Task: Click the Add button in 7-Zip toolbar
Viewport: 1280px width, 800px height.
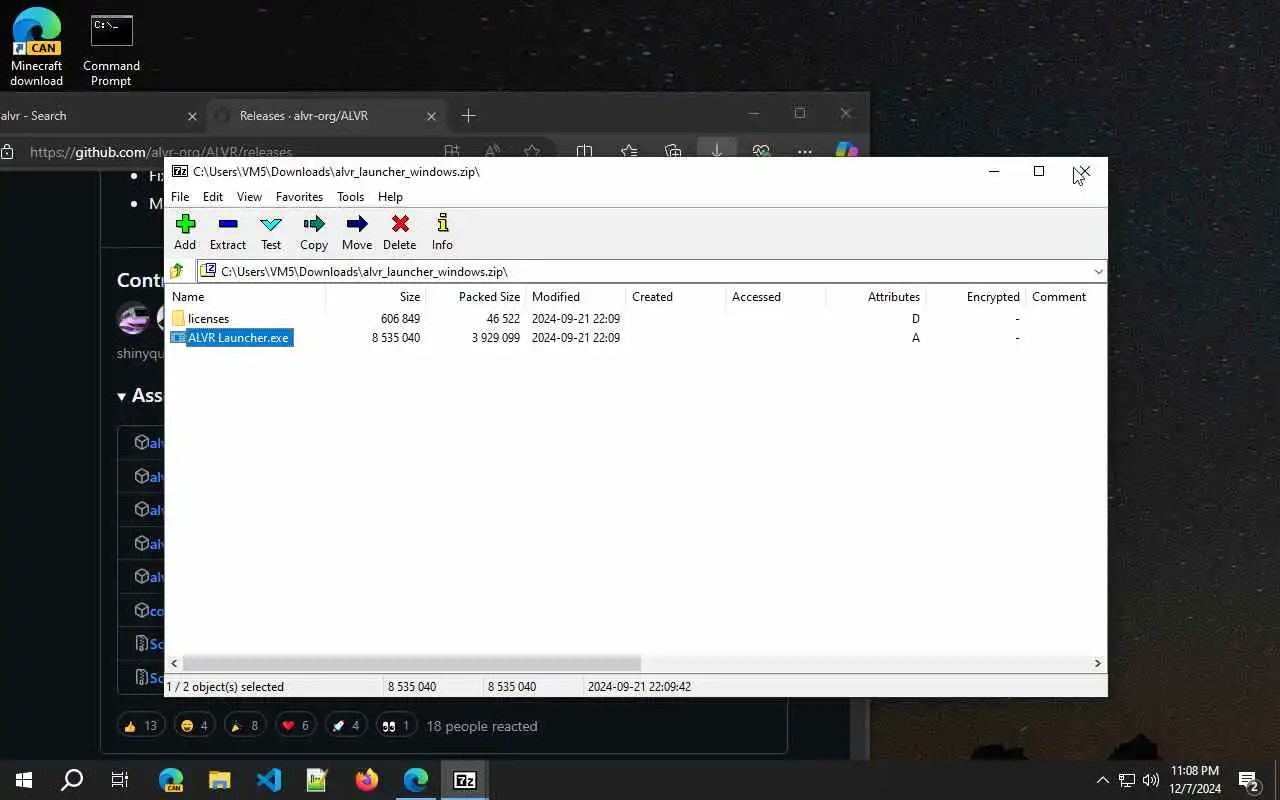Action: [x=185, y=232]
